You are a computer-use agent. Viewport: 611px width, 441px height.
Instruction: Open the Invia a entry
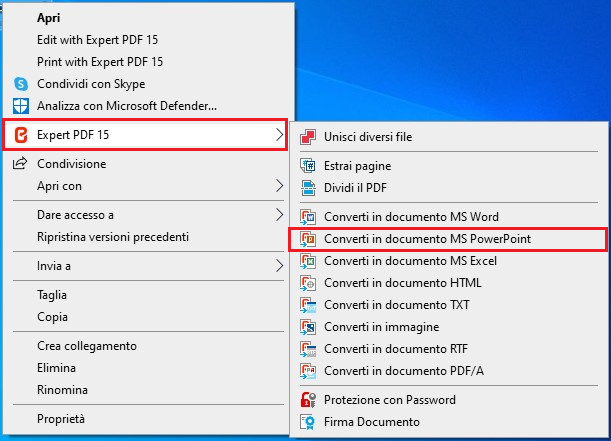coord(148,266)
